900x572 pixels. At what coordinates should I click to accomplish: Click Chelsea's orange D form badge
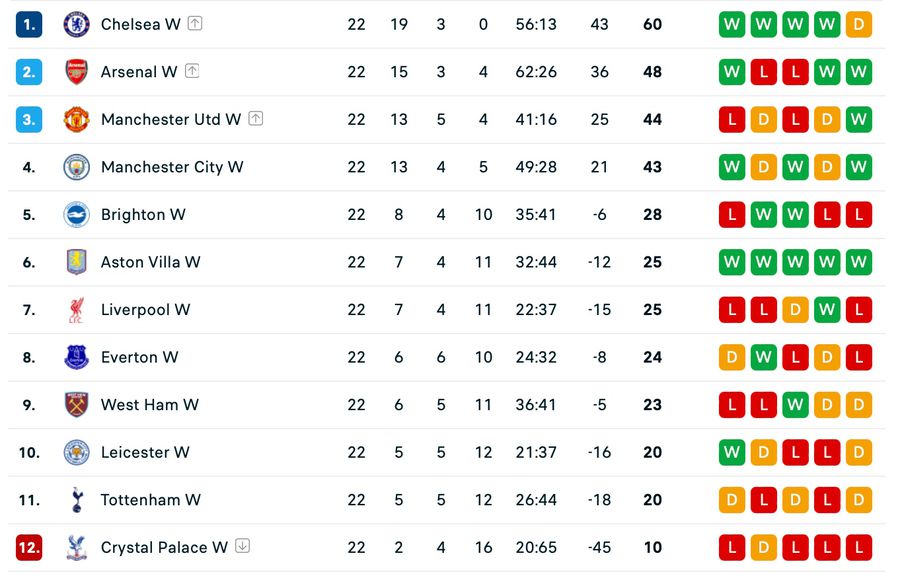tap(859, 25)
